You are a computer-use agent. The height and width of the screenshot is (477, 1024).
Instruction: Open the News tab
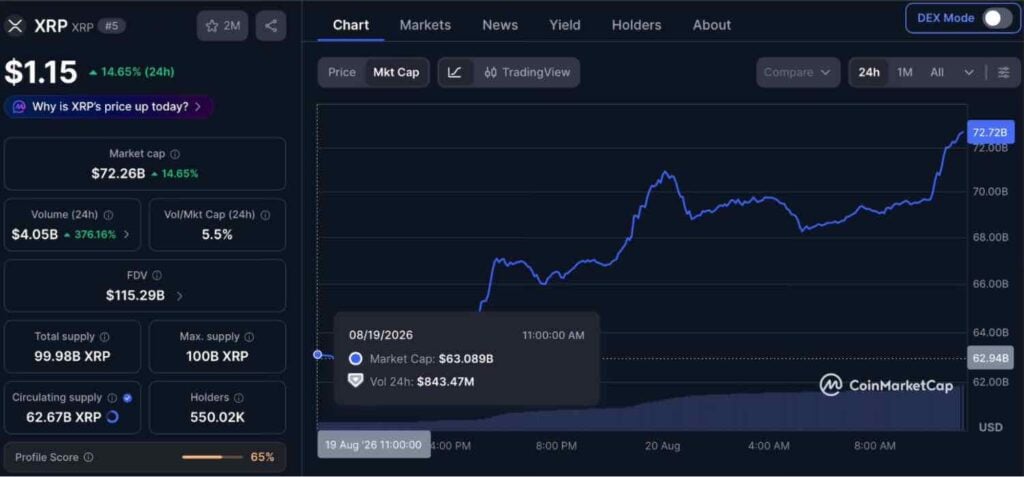point(500,25)
